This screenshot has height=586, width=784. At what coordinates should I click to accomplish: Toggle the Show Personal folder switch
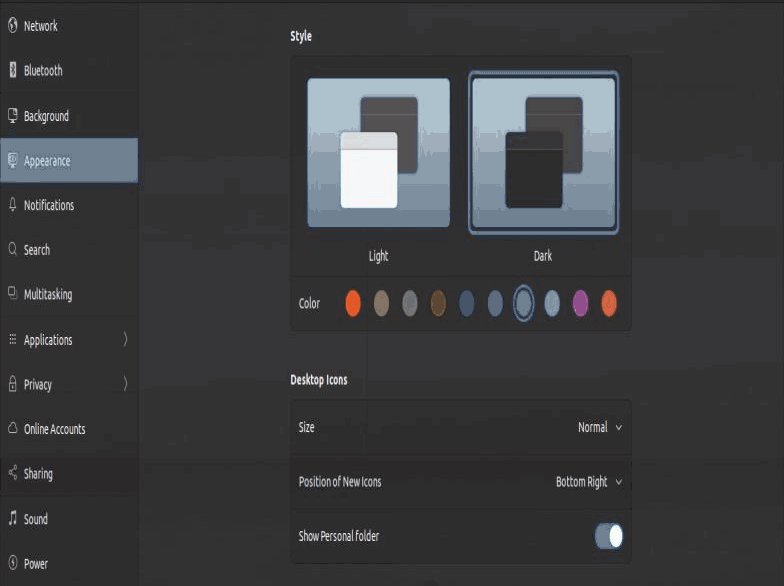(609, 536)
